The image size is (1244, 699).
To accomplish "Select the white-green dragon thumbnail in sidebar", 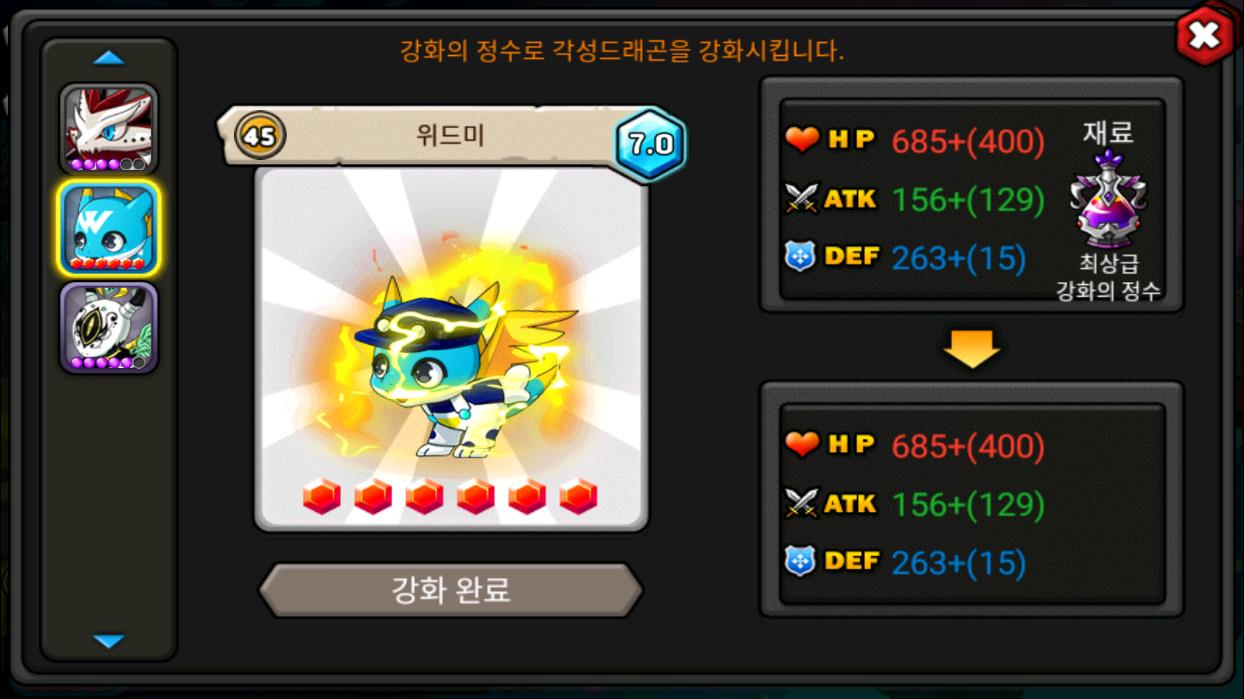I will pyautogui.click(x=109, y=327).
